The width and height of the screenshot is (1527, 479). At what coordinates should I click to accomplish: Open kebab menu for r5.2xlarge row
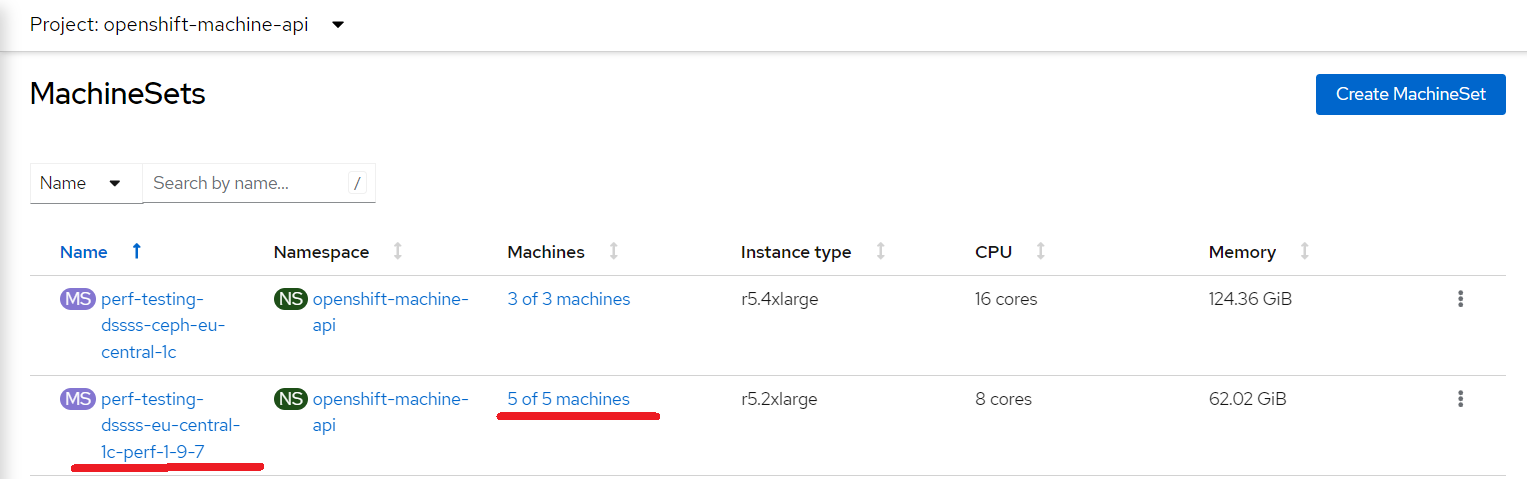1460,399
